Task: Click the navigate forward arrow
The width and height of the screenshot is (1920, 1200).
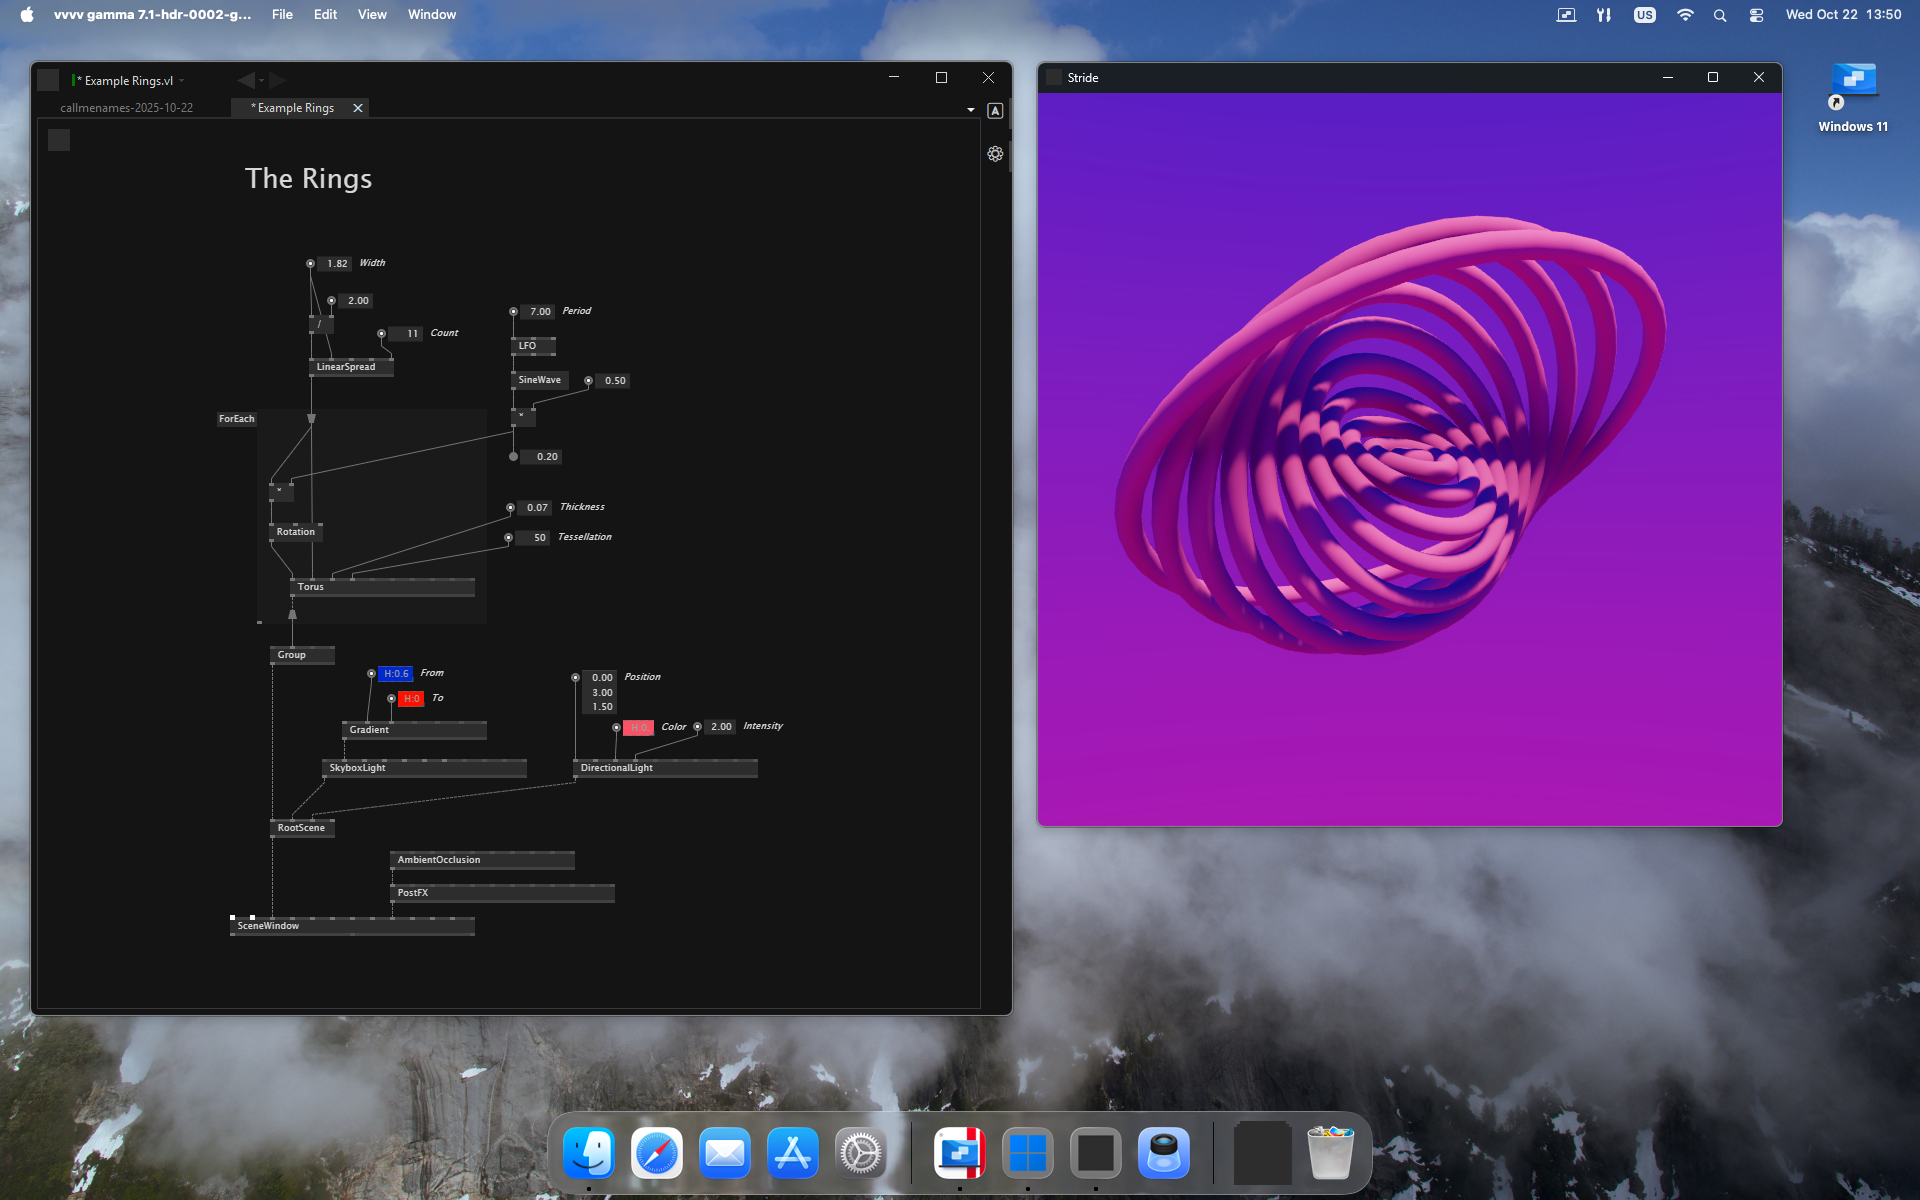Action: (x=278, y=80)
